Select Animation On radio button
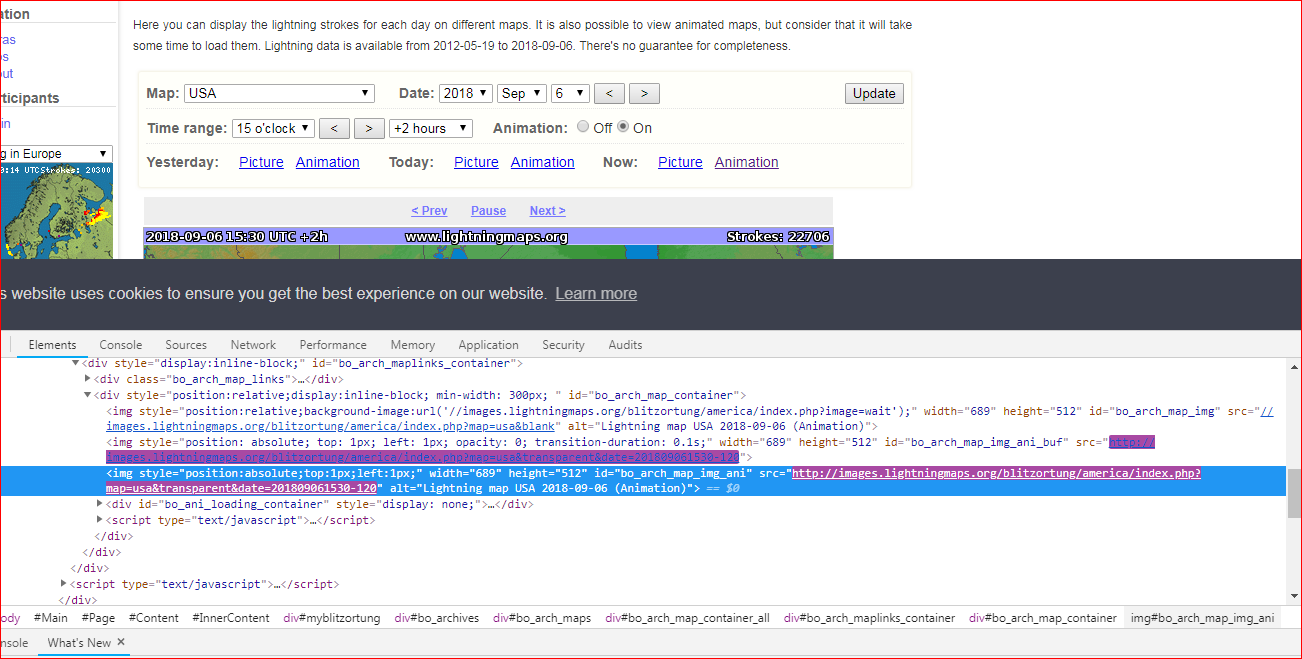 pos(623,127)
